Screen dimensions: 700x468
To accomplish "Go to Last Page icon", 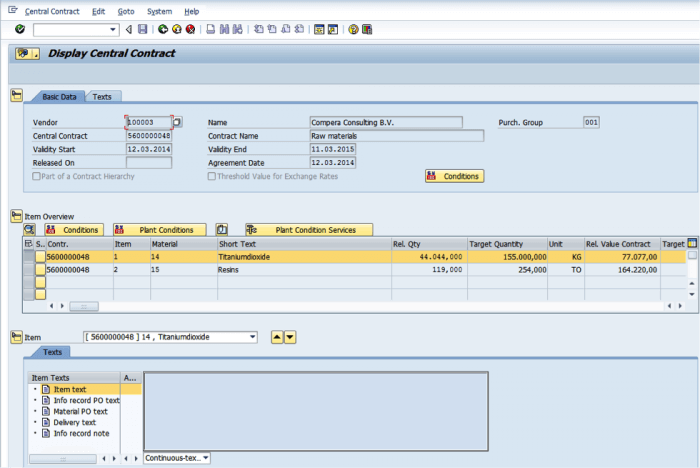I will [299, 29].
